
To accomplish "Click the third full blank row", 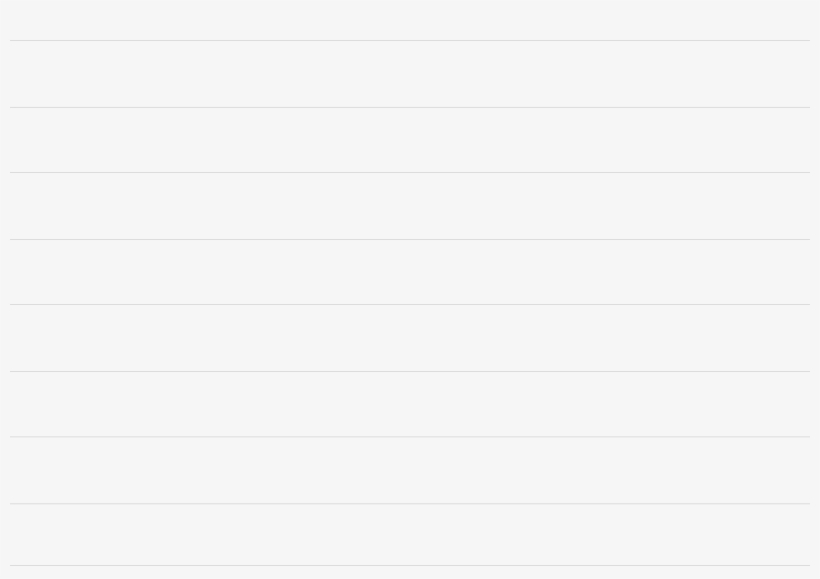I will [x=410, y=206].
